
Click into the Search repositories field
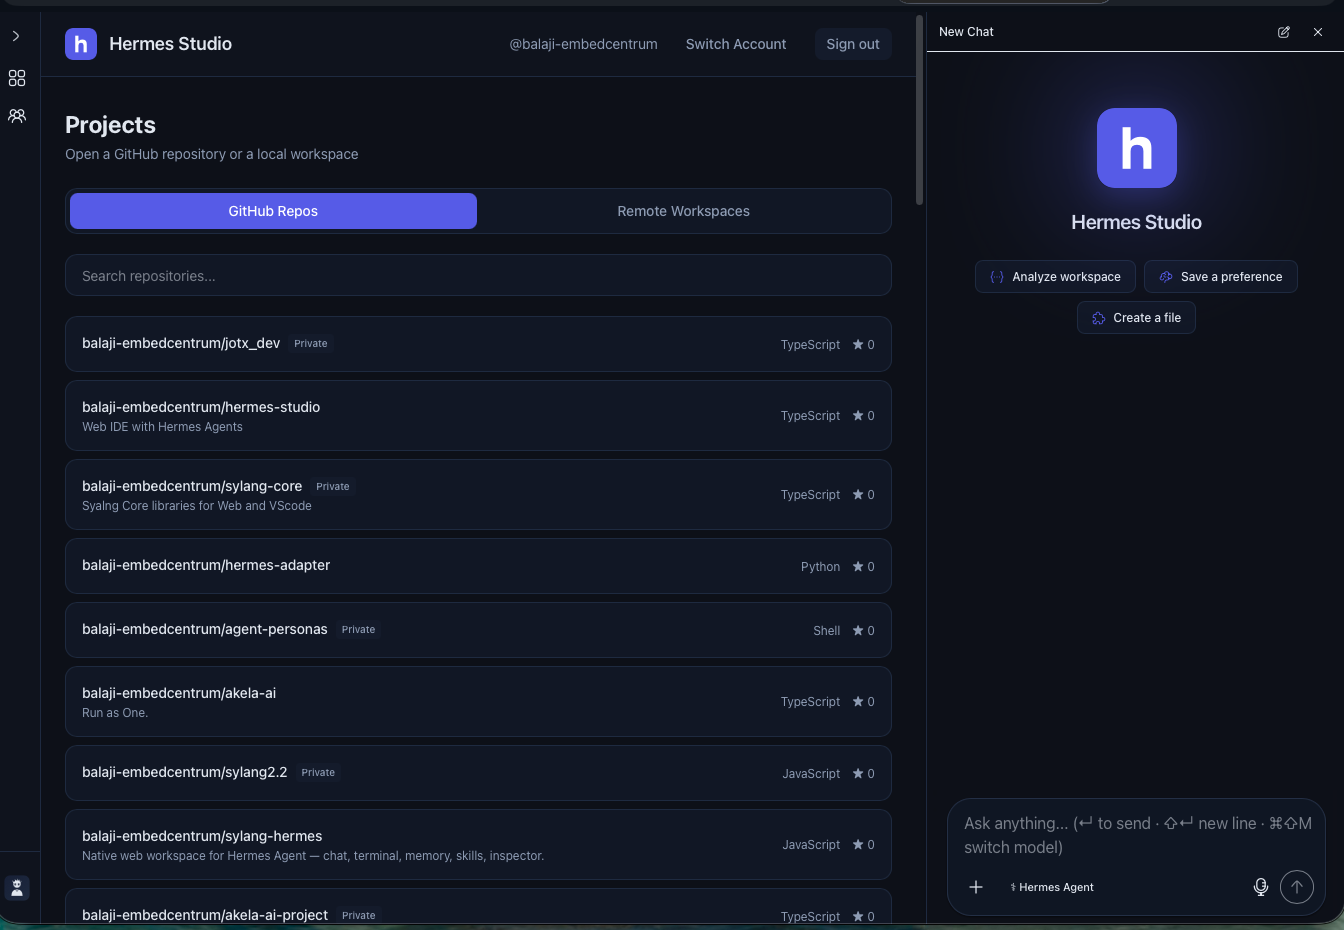478,275
